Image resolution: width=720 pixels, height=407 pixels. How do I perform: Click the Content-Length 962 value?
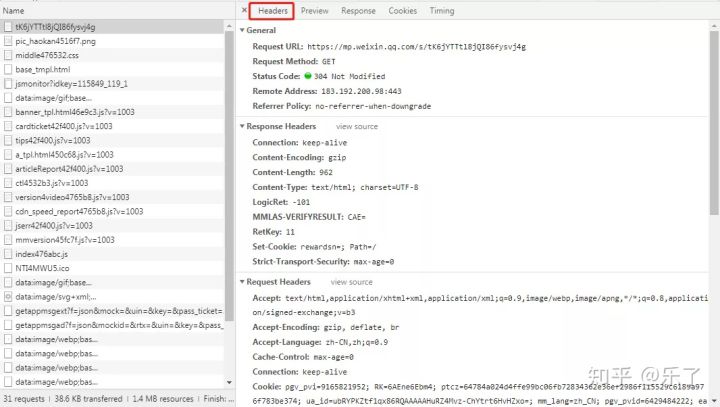pos(326,173)
